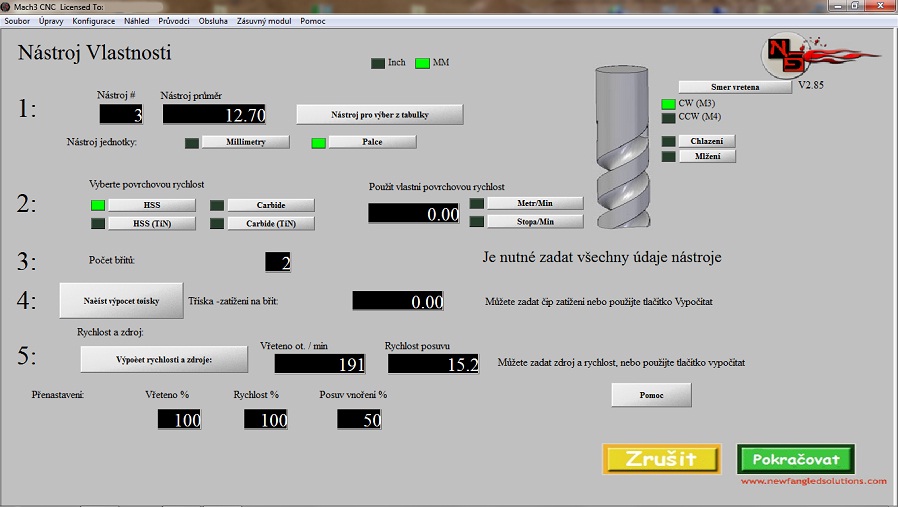
Task: Click the Mach3 CNC title bar icon
Action: (x=6, y=6)
